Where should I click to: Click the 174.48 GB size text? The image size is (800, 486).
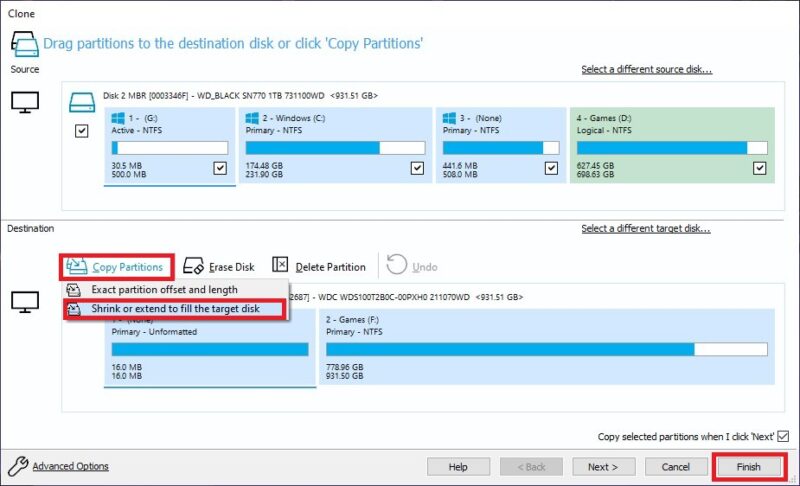[x=264, y=166]
